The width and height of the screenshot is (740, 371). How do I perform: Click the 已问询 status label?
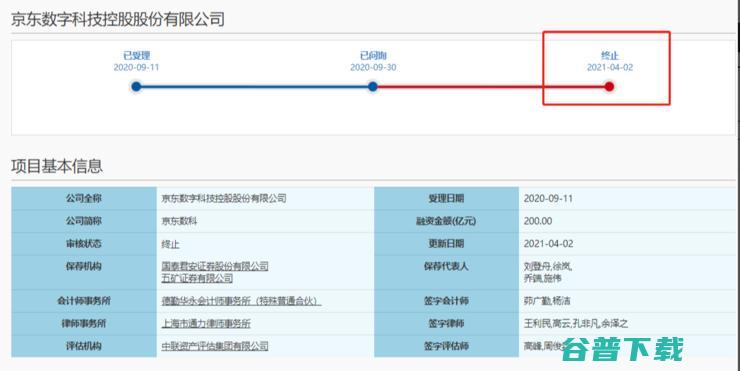(373, 56)
